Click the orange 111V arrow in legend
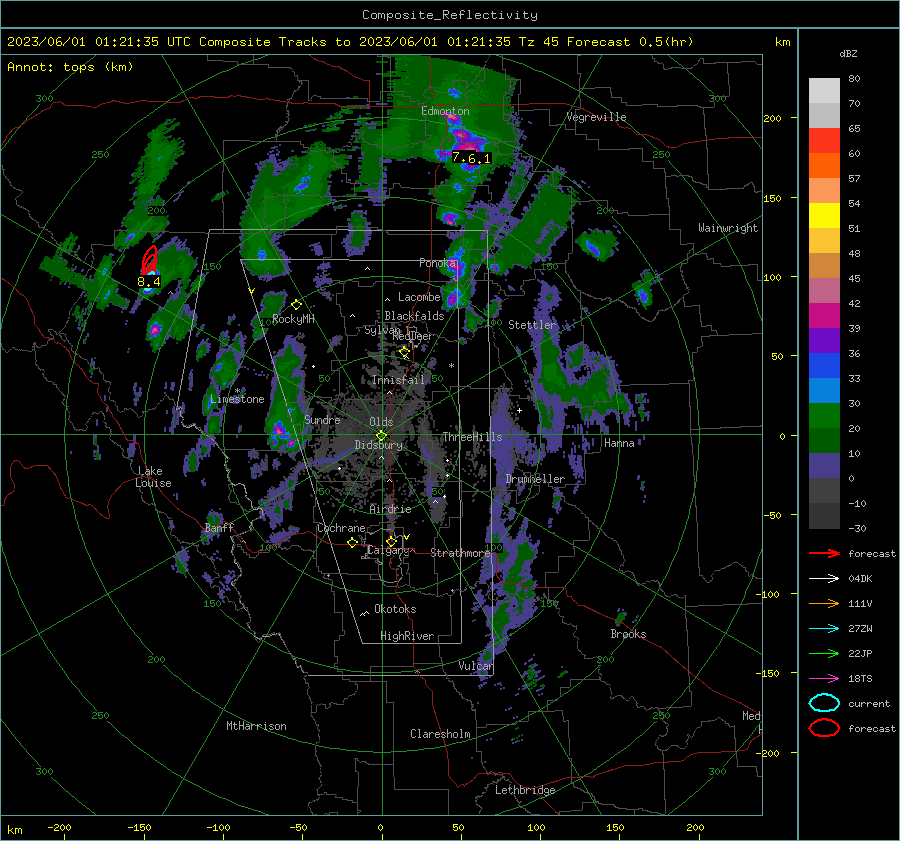The width and height of the screenshot is (900, 841). 824,603
